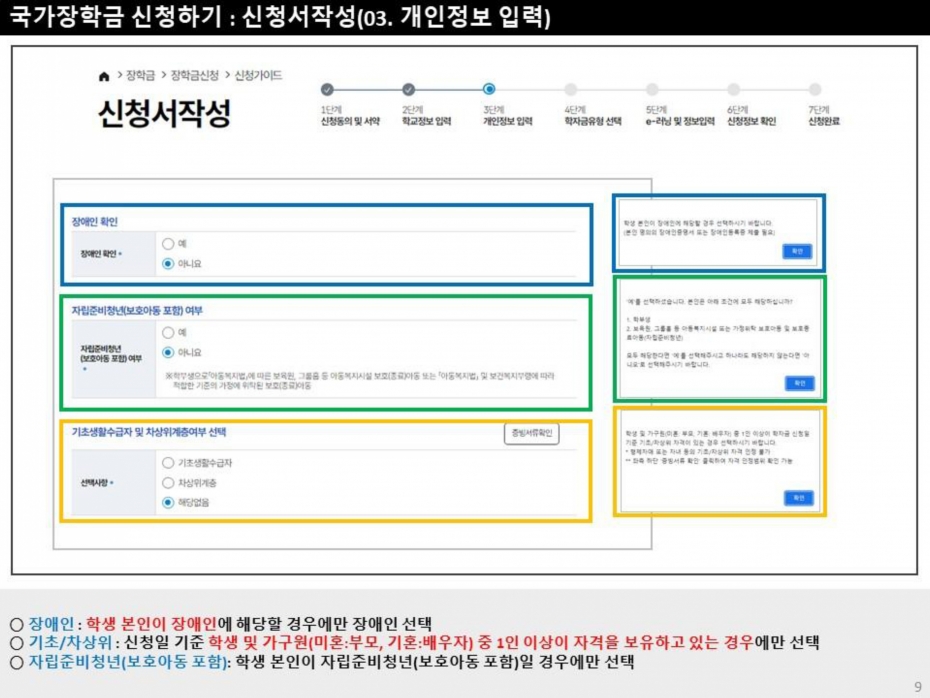Click the step 6 circle for 신청정보 확인
The image size is (930, 698).
click(x=733, y=90)
